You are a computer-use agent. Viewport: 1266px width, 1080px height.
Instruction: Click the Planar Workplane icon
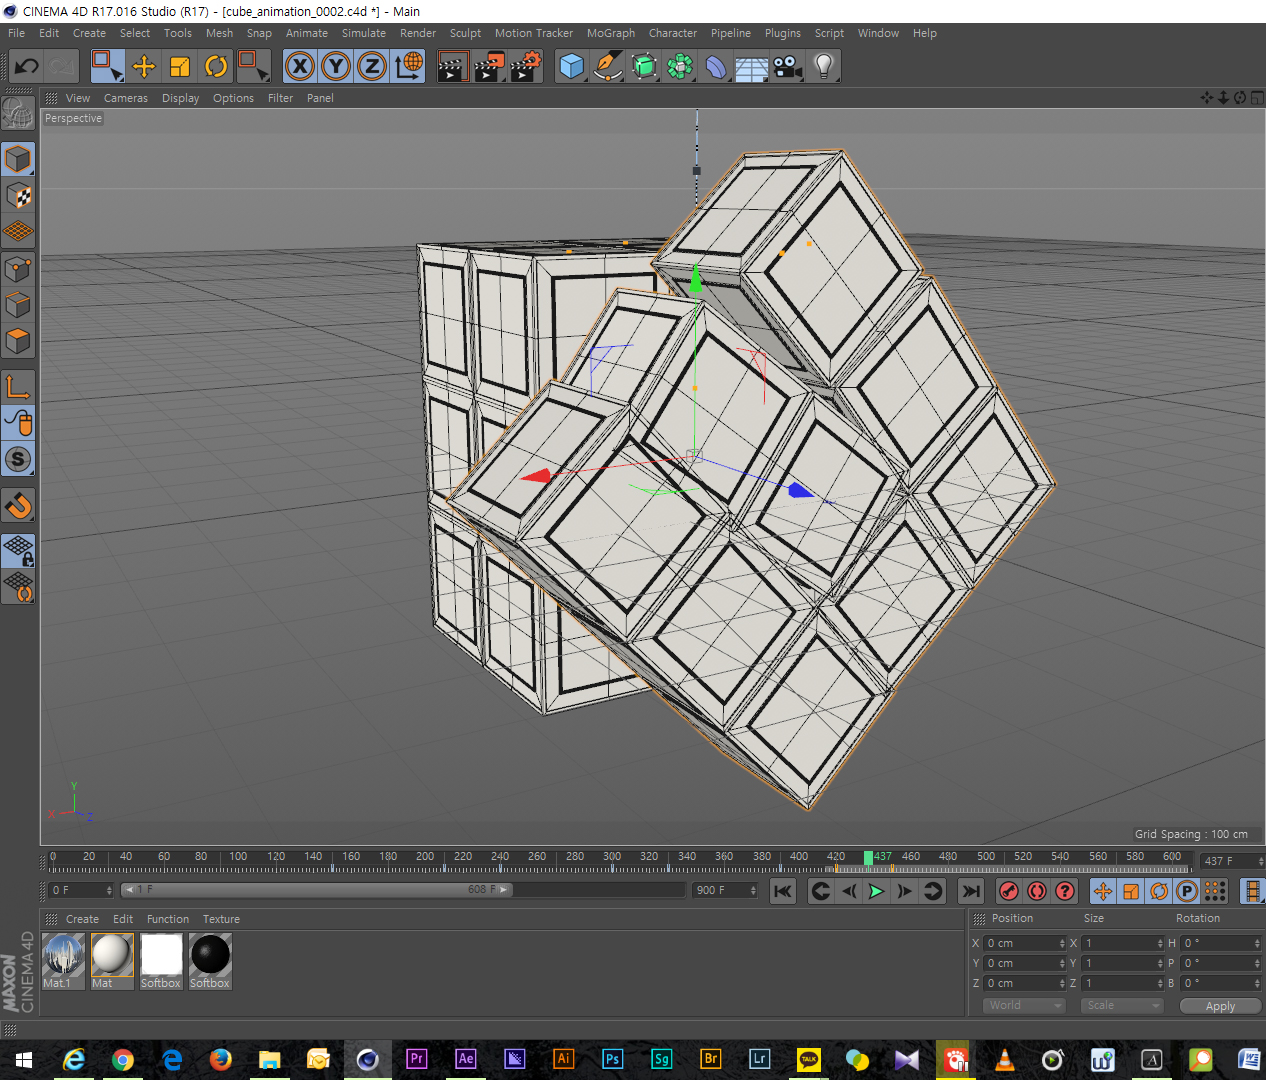pos(18,587)
